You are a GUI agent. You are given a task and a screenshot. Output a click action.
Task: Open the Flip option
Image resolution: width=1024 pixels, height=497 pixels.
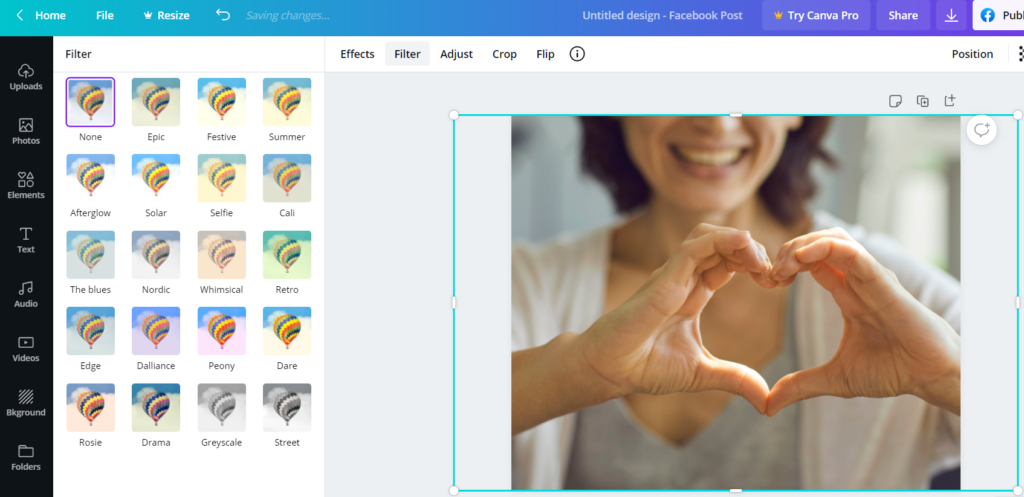coord(545,54)
